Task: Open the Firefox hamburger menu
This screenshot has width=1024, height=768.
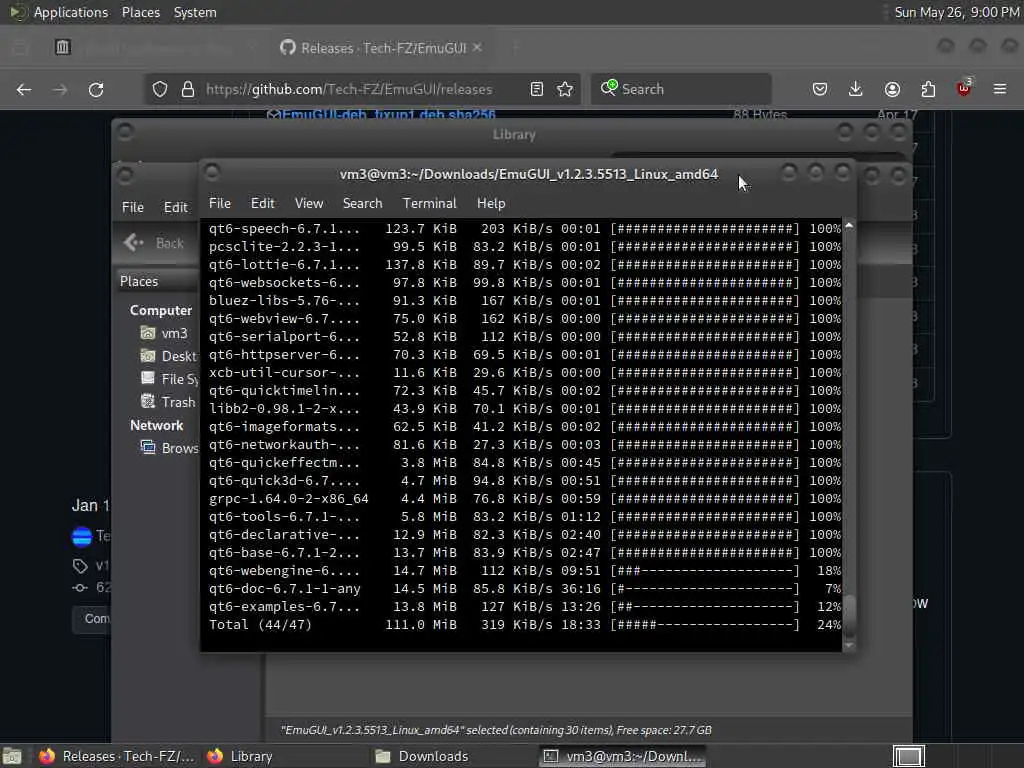Action: click(x=1000, y=89)
